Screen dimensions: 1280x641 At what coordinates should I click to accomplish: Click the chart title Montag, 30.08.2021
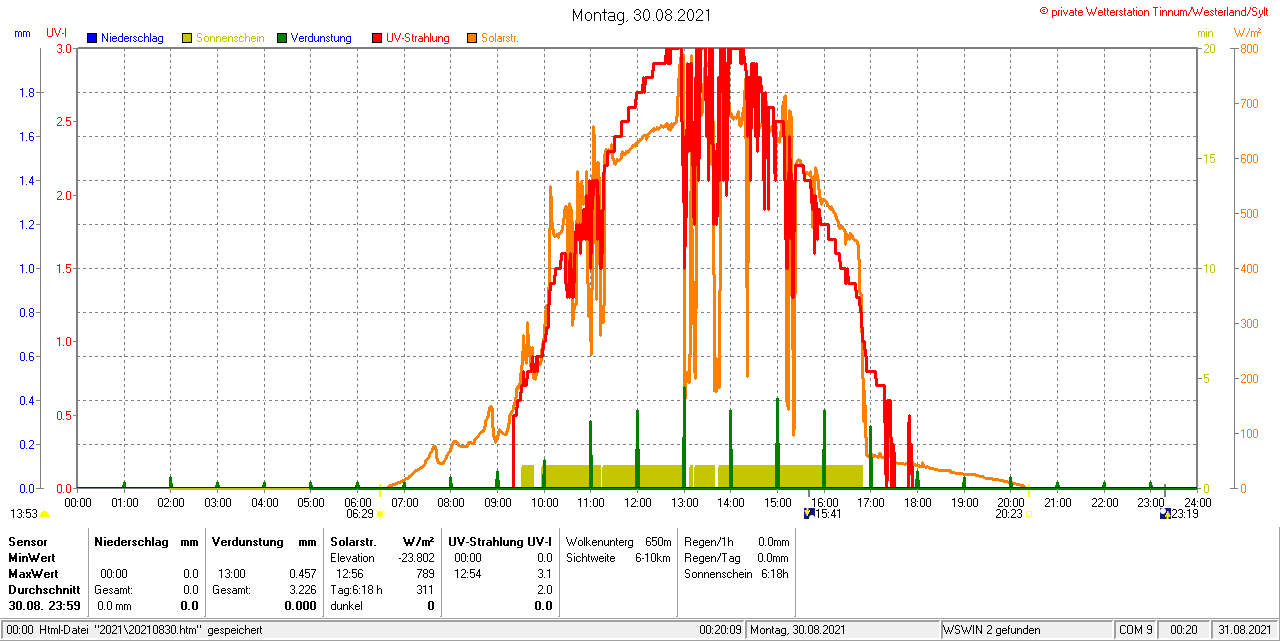click(x=642, y=15)
